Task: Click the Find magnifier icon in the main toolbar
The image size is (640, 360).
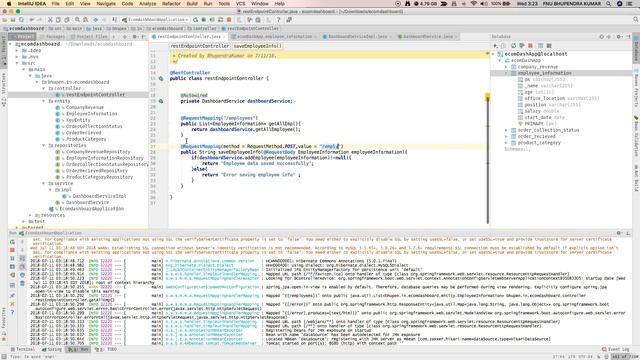Action: click(x=77, y=20)
